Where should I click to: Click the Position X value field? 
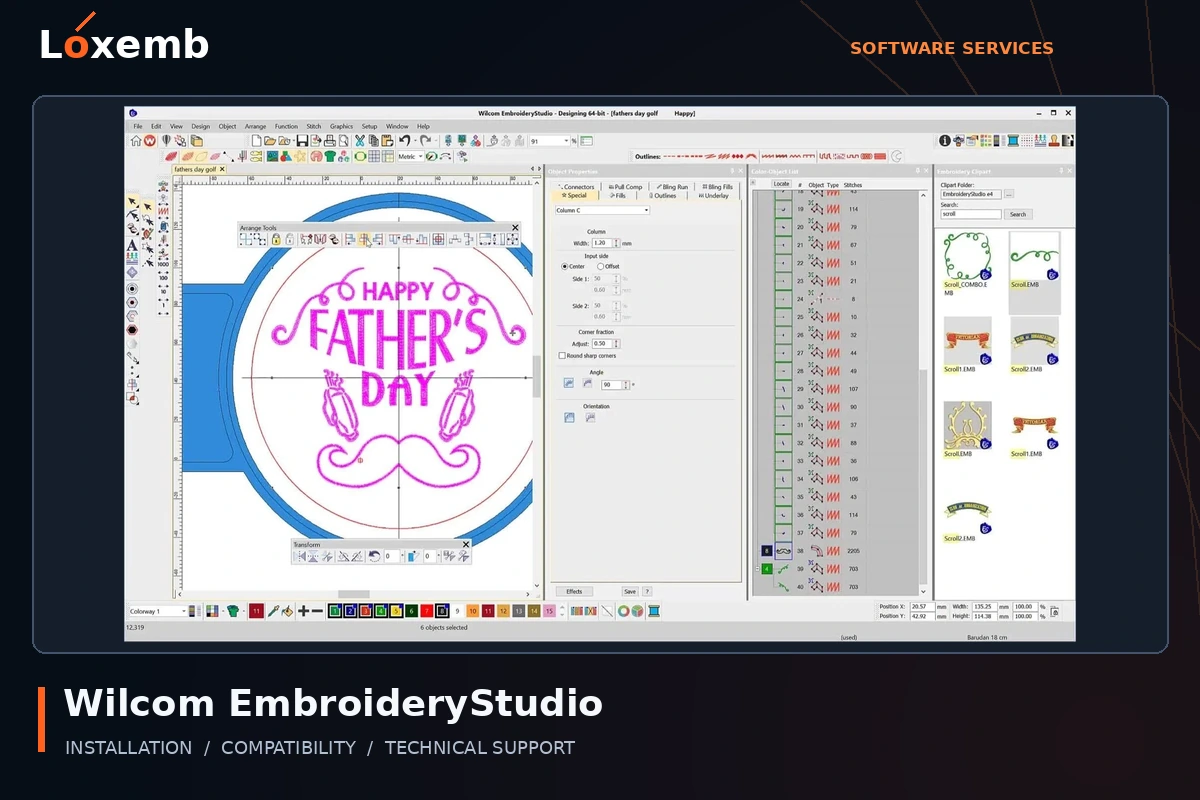[922, 606]
